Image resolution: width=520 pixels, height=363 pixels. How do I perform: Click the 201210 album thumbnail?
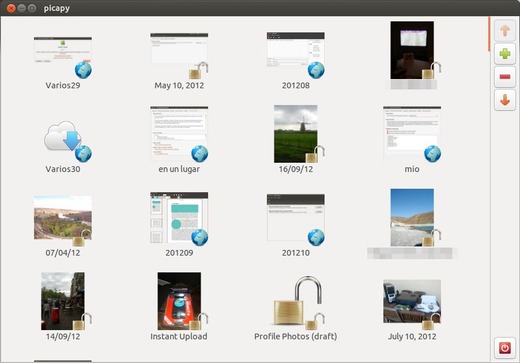pyautogui.click(x=296, y=217)
